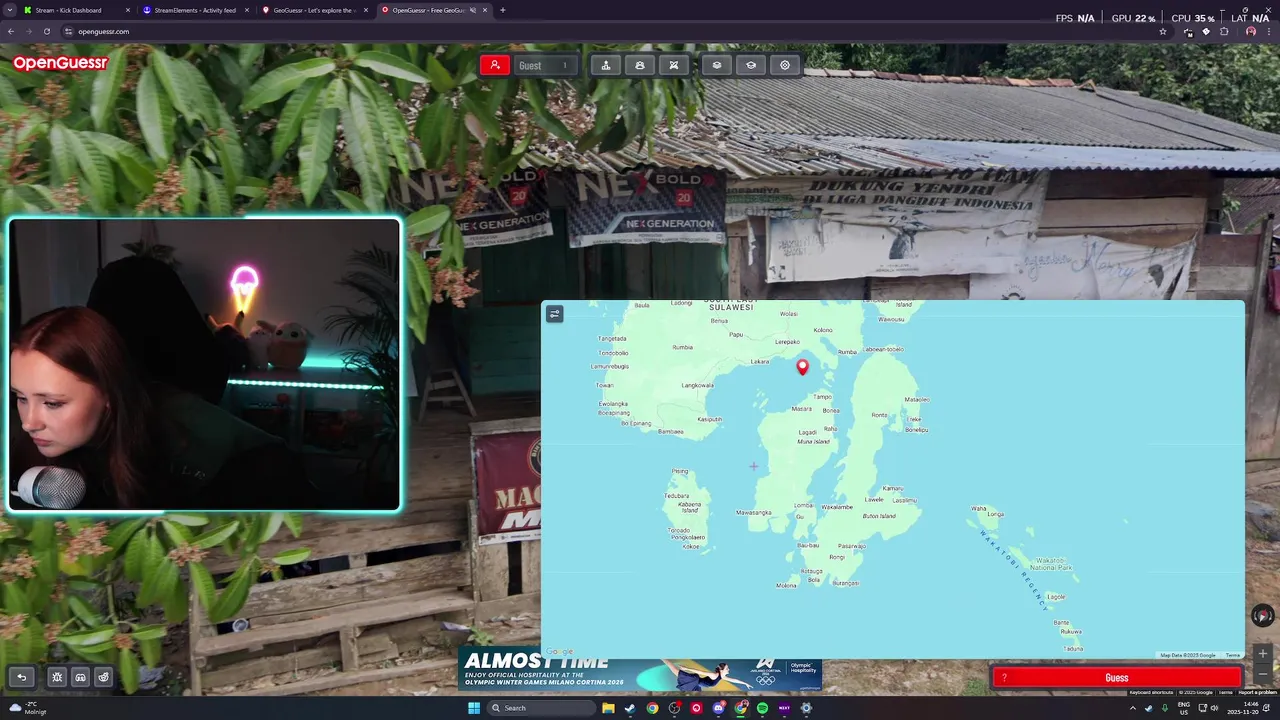This screenshot has height=720, width=1280.
Task: Open Steam from the taskbar
Action: pos(630,708)
